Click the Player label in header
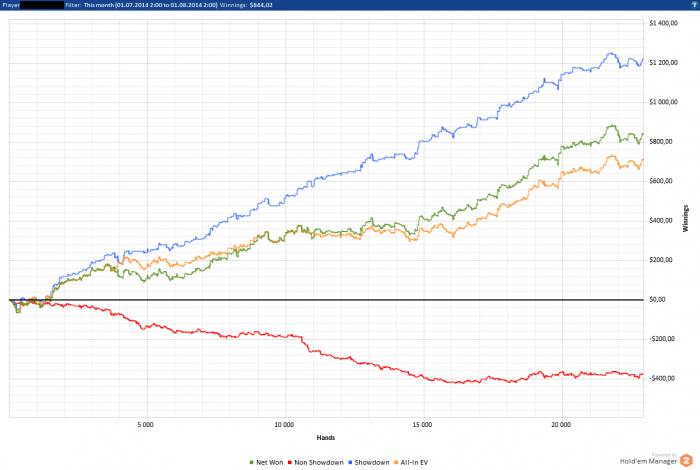 [11, 5]
